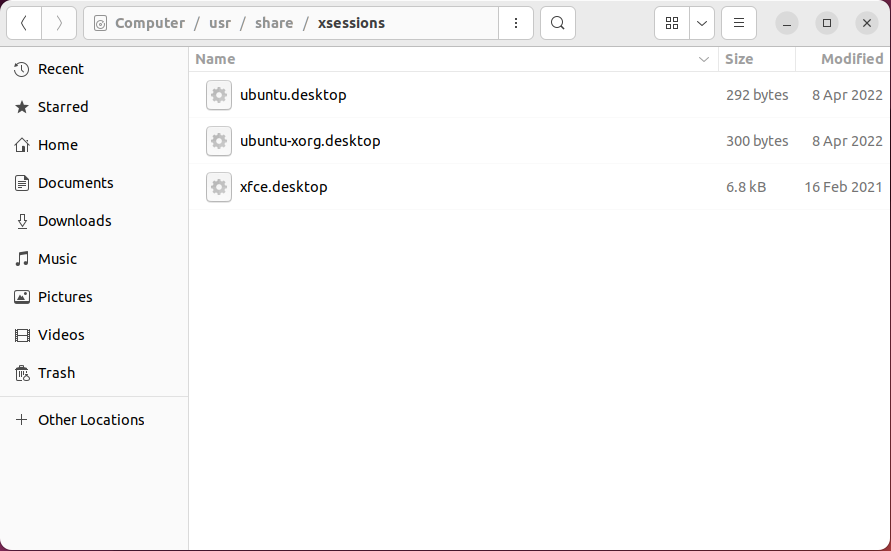The height and width of the screenshot is (551, 891).
Task: Click the Starred star icon in sidebar
Action: pos(22,107)
